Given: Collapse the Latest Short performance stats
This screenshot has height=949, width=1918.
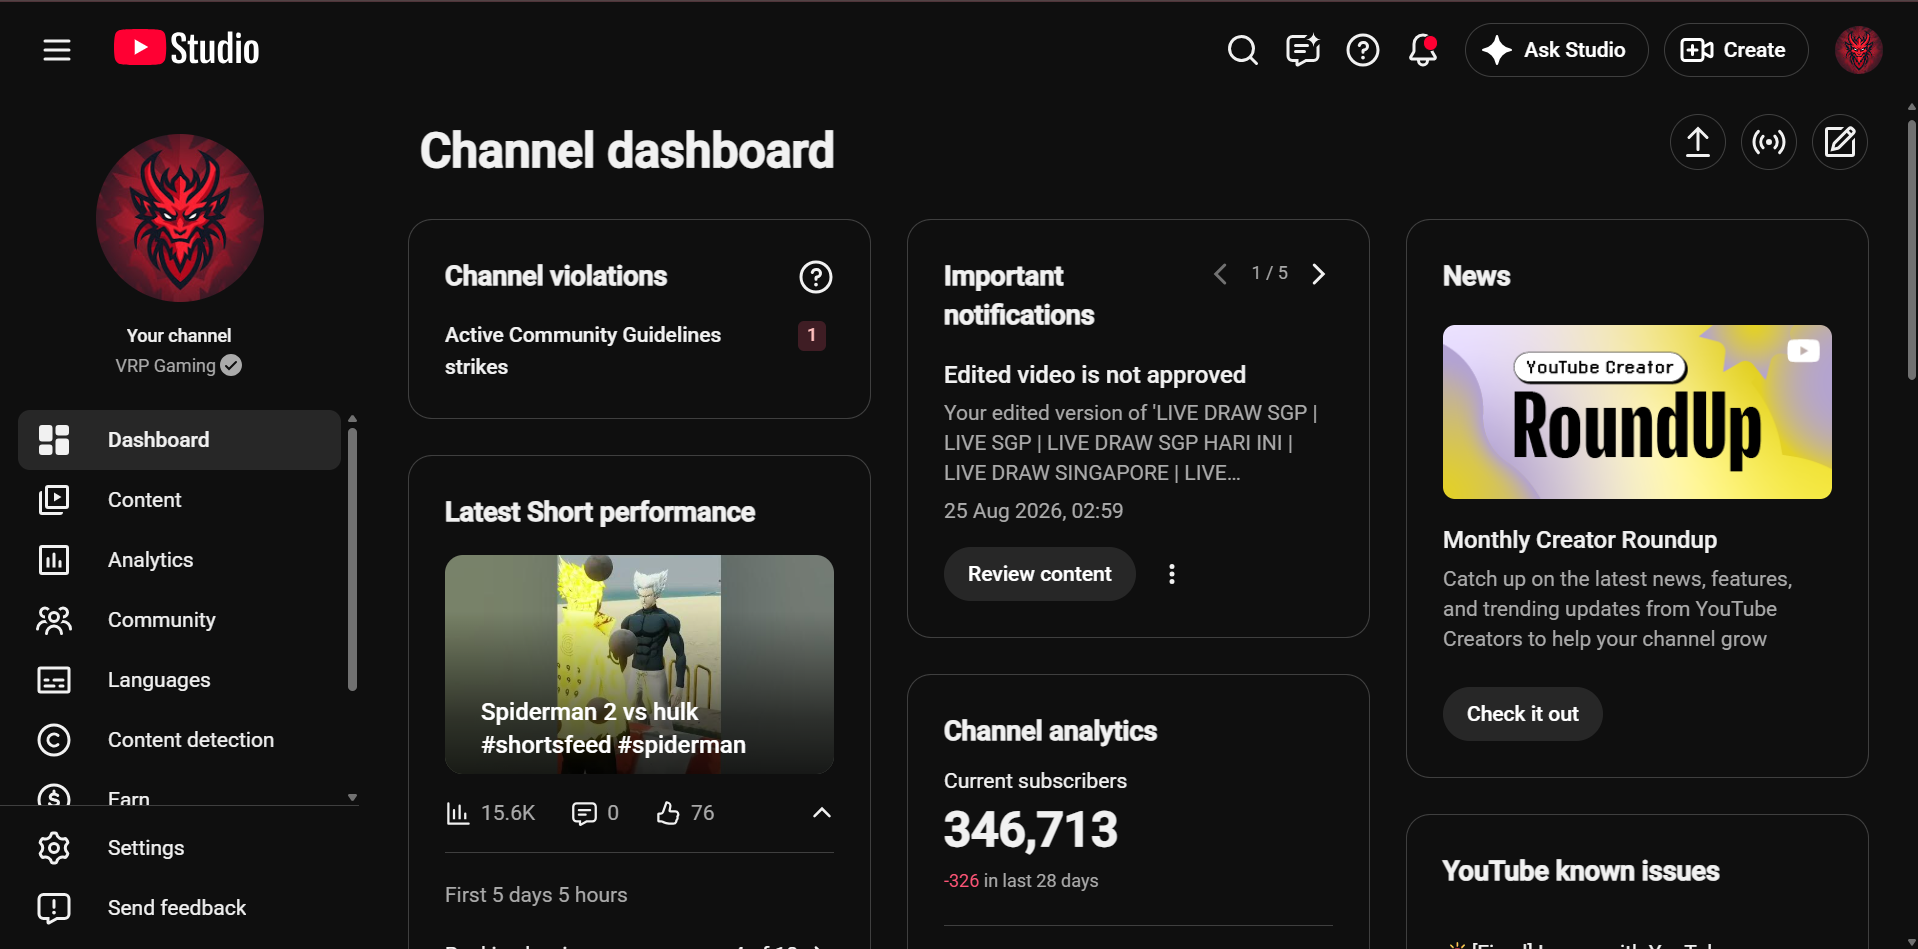Looking at the screenshot, I should coord(821,813).
